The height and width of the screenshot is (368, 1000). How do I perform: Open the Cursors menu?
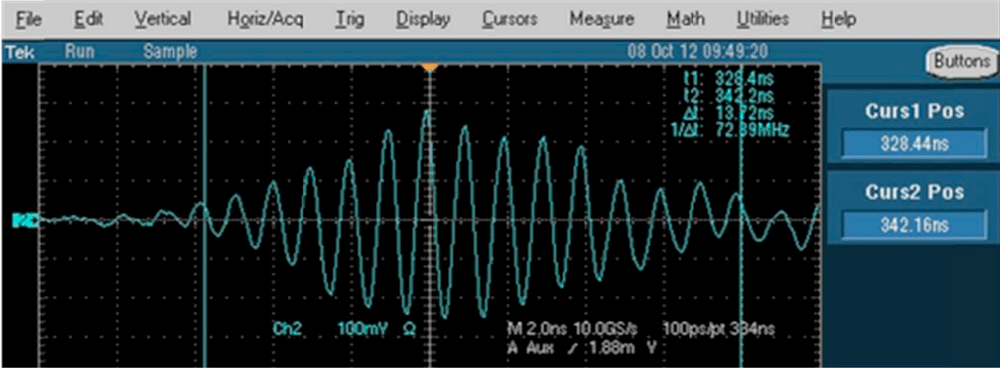pos(509,20)
